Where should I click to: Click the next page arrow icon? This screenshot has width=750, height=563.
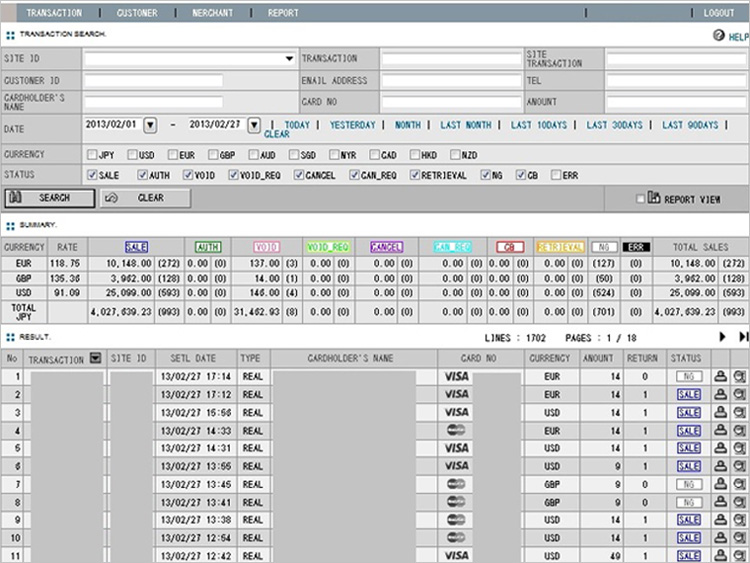tap(722, 338)
